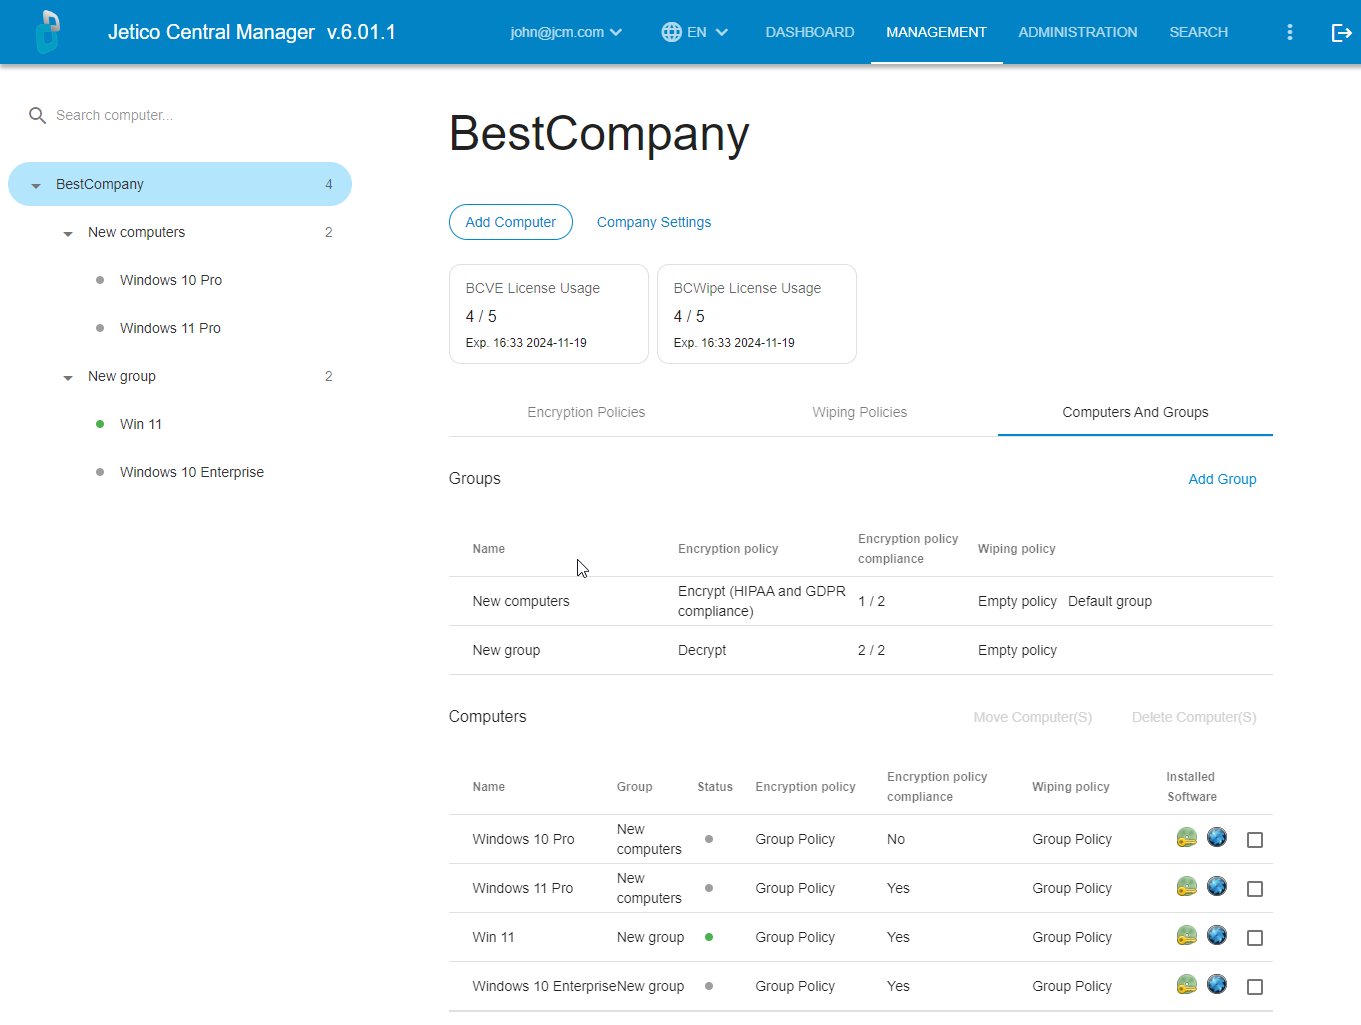
Task: Click the Jetico logo icon
Action: pyautogui.click(x=47, y=32)
